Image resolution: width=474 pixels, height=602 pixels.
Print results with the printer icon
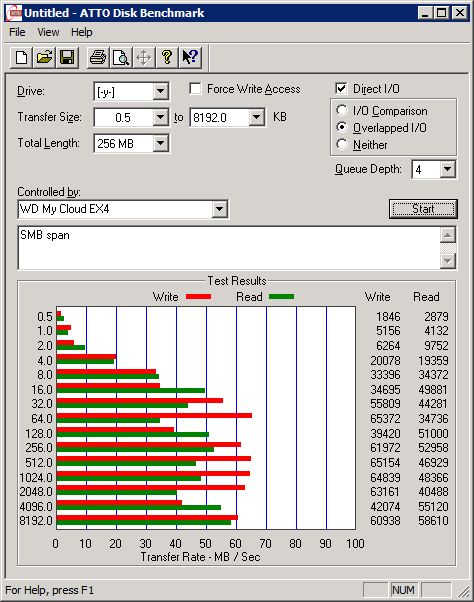(x=98, y=58)
